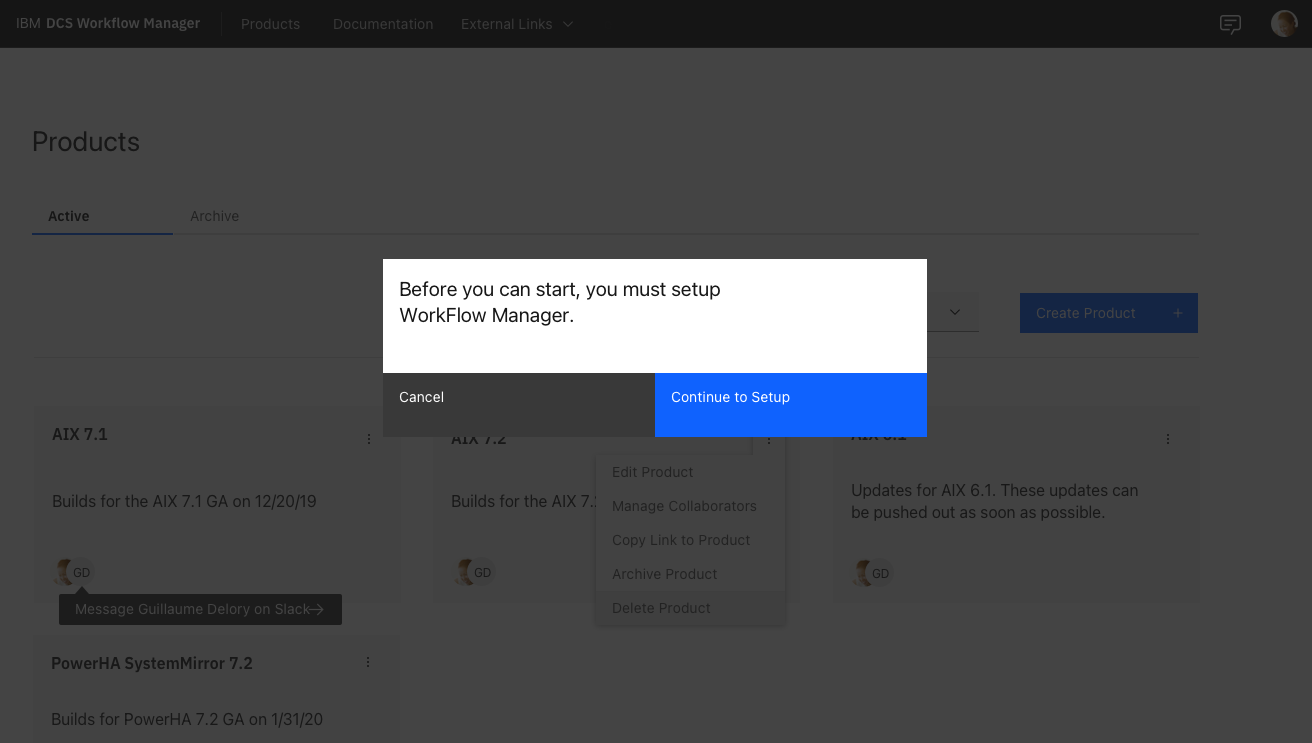Choose Delete Product from the context menu
The height and width of the screenshot is (743, 1312).
click(x=690, y=608)
